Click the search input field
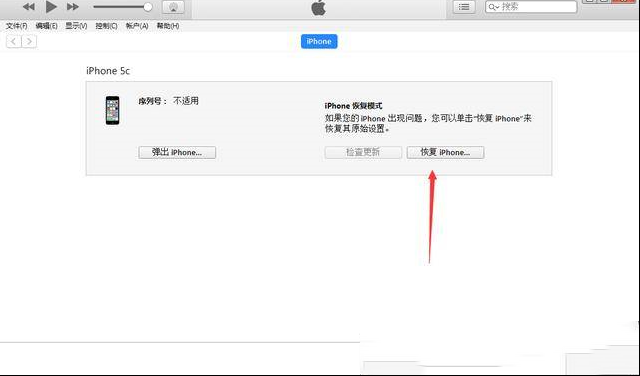640x376 pixels. (x=531, y=7)
